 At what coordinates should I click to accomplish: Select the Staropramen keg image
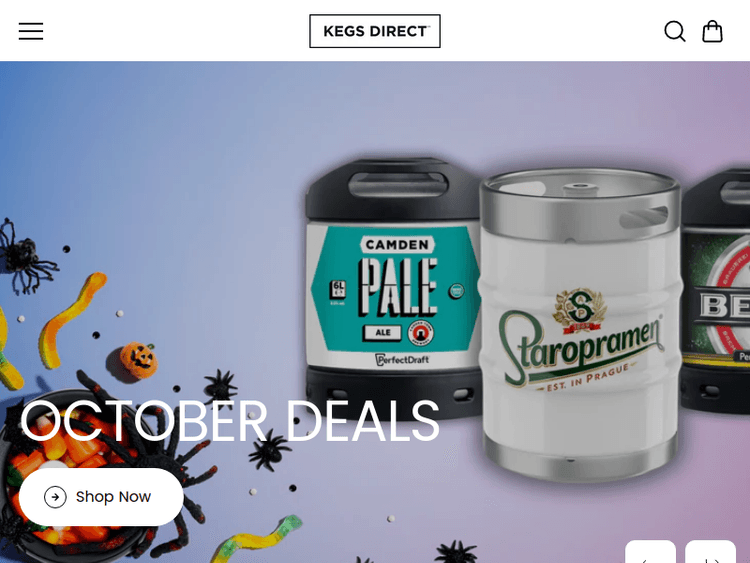click(580, 324)
